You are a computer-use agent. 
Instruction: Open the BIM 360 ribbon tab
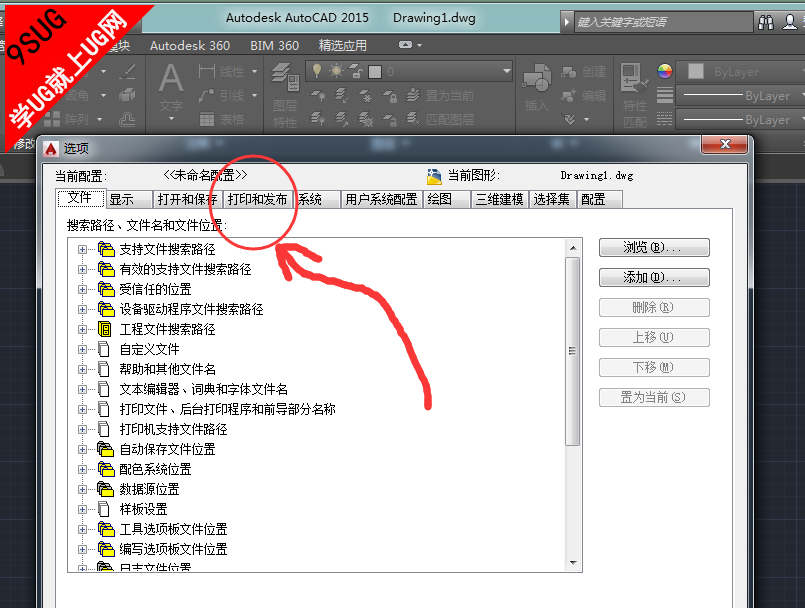(275, 46)
